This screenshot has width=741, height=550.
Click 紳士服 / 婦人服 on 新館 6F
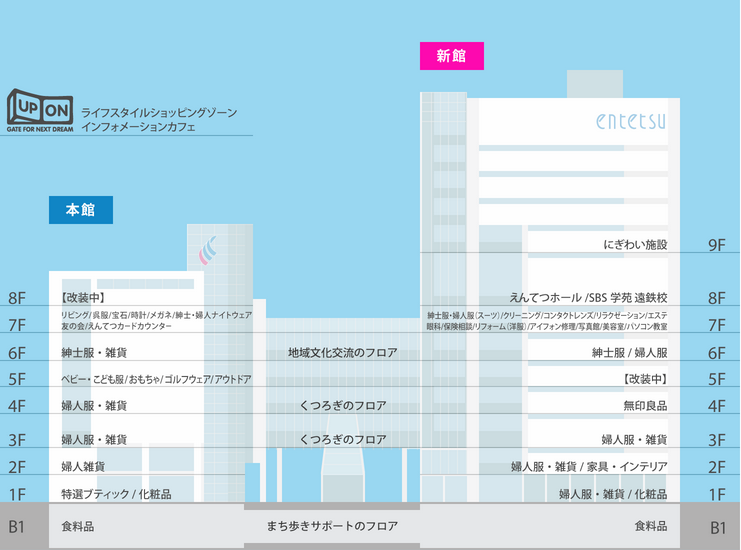(x=629, y=352)
